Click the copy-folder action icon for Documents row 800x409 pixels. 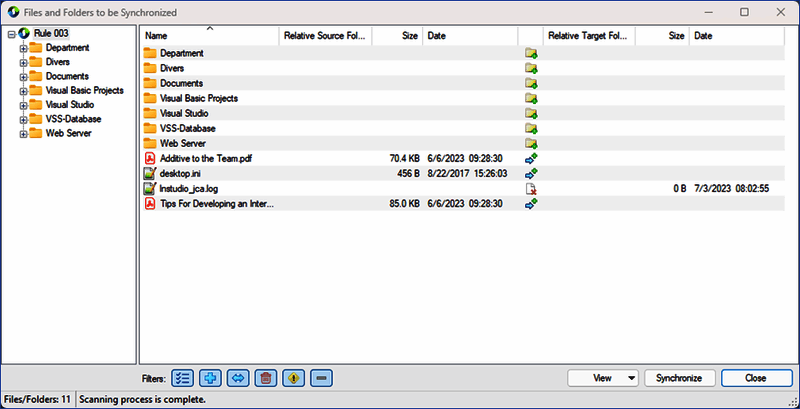(x=531, y=83)
